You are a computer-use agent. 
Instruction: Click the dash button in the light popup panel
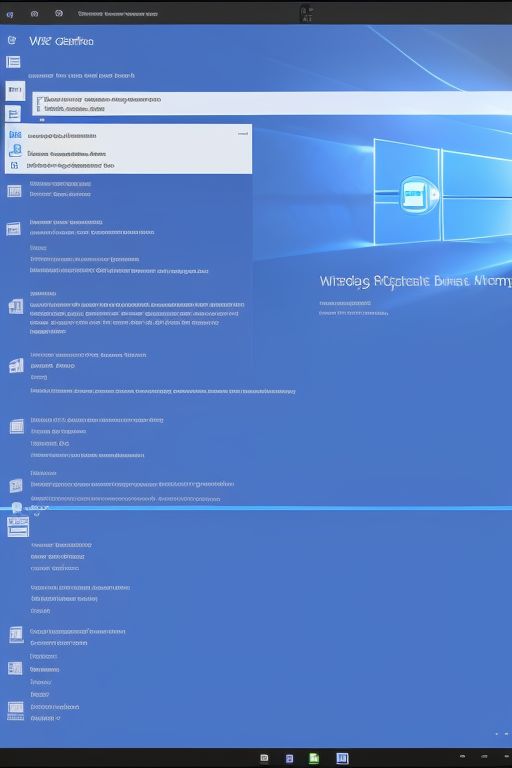pos(243,134)
